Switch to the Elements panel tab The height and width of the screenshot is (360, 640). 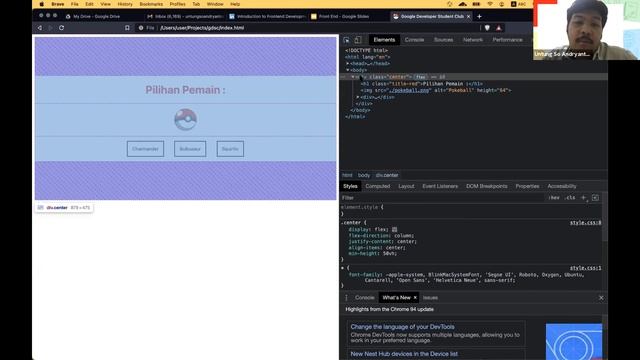tap(384, 40)
